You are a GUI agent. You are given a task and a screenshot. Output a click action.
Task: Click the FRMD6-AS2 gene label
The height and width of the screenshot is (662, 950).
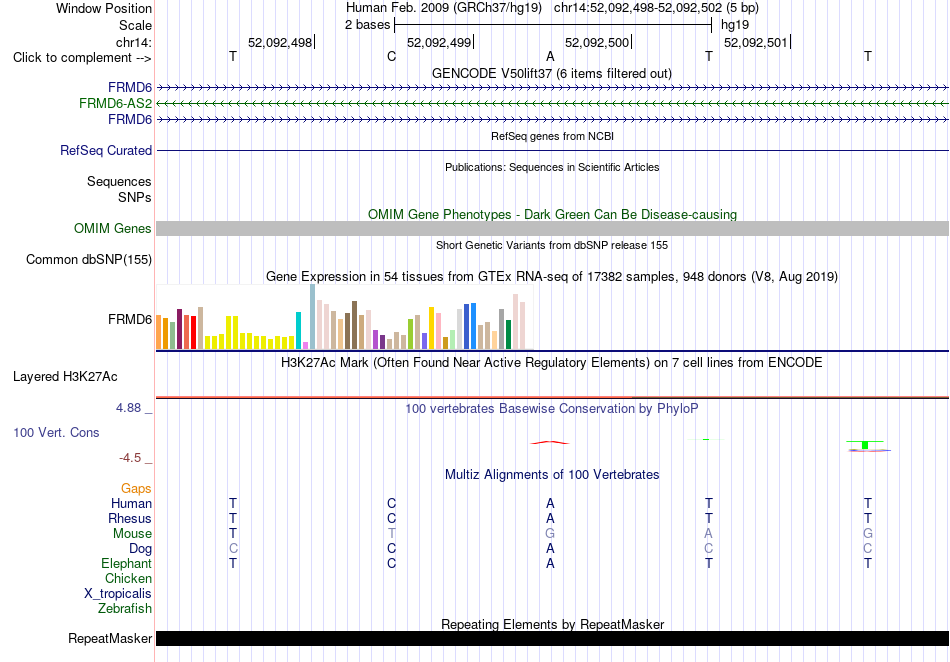(115, 104)
